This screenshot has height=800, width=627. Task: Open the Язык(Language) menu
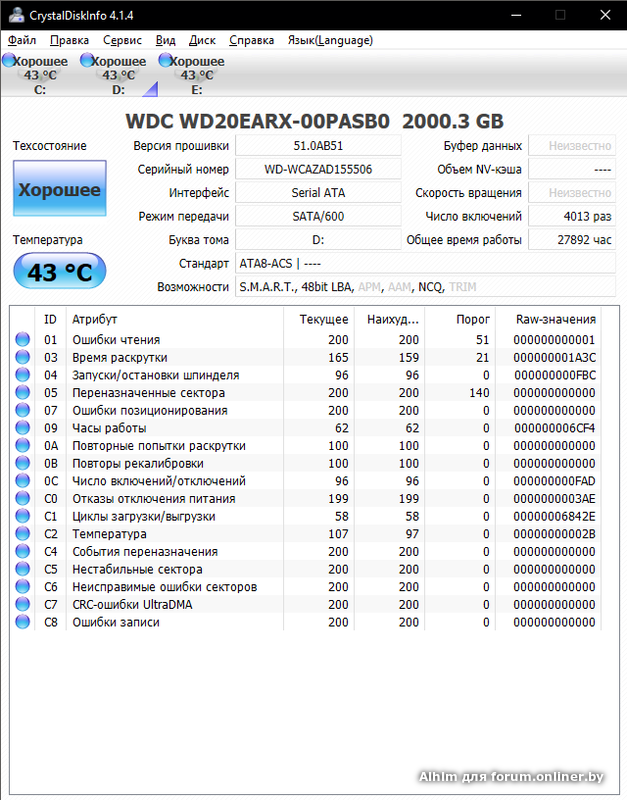pos(330,40)
